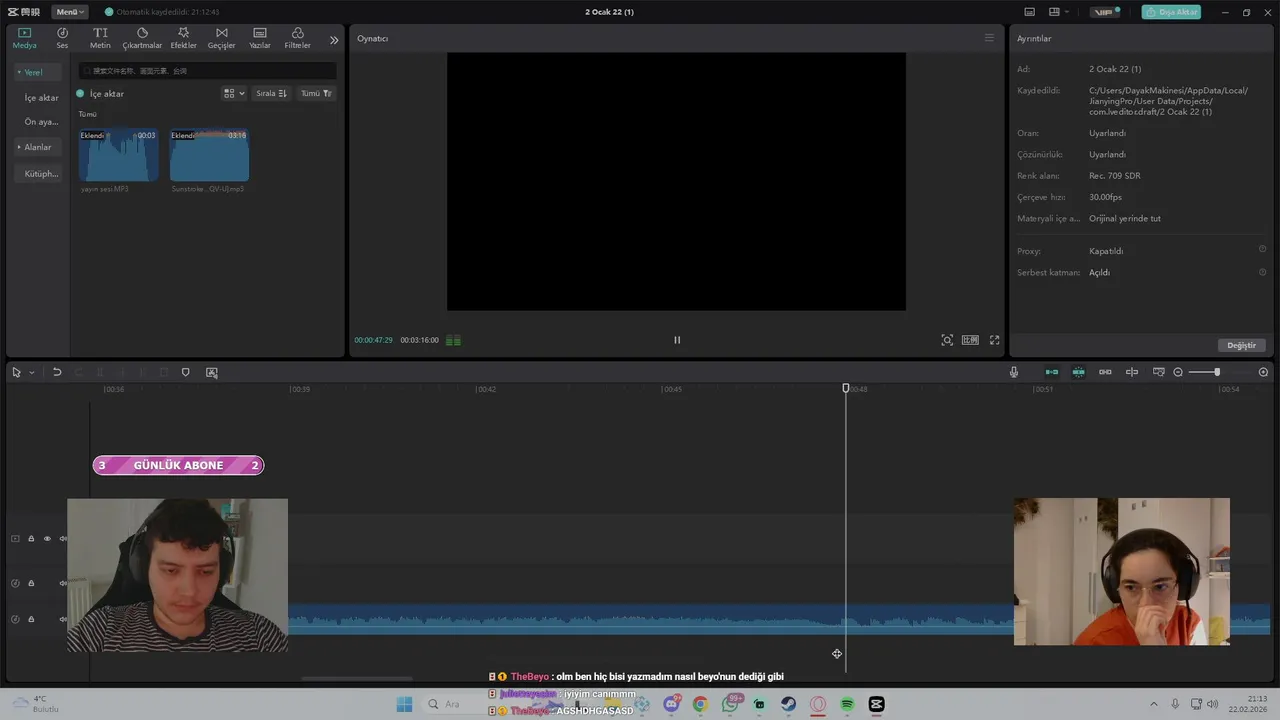Viewport: 1280px width, 720px height.
Task: Zoom out the timeline with minus icon
Action: point(1178,372)
